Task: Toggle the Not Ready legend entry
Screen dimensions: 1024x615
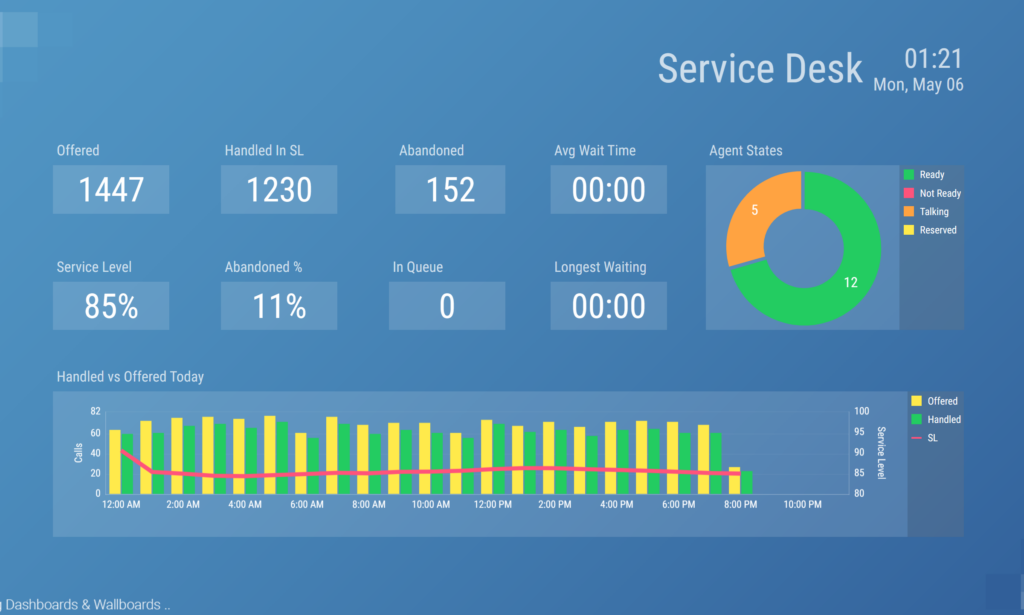Action: pyautogui.click(x=939, y=194)
